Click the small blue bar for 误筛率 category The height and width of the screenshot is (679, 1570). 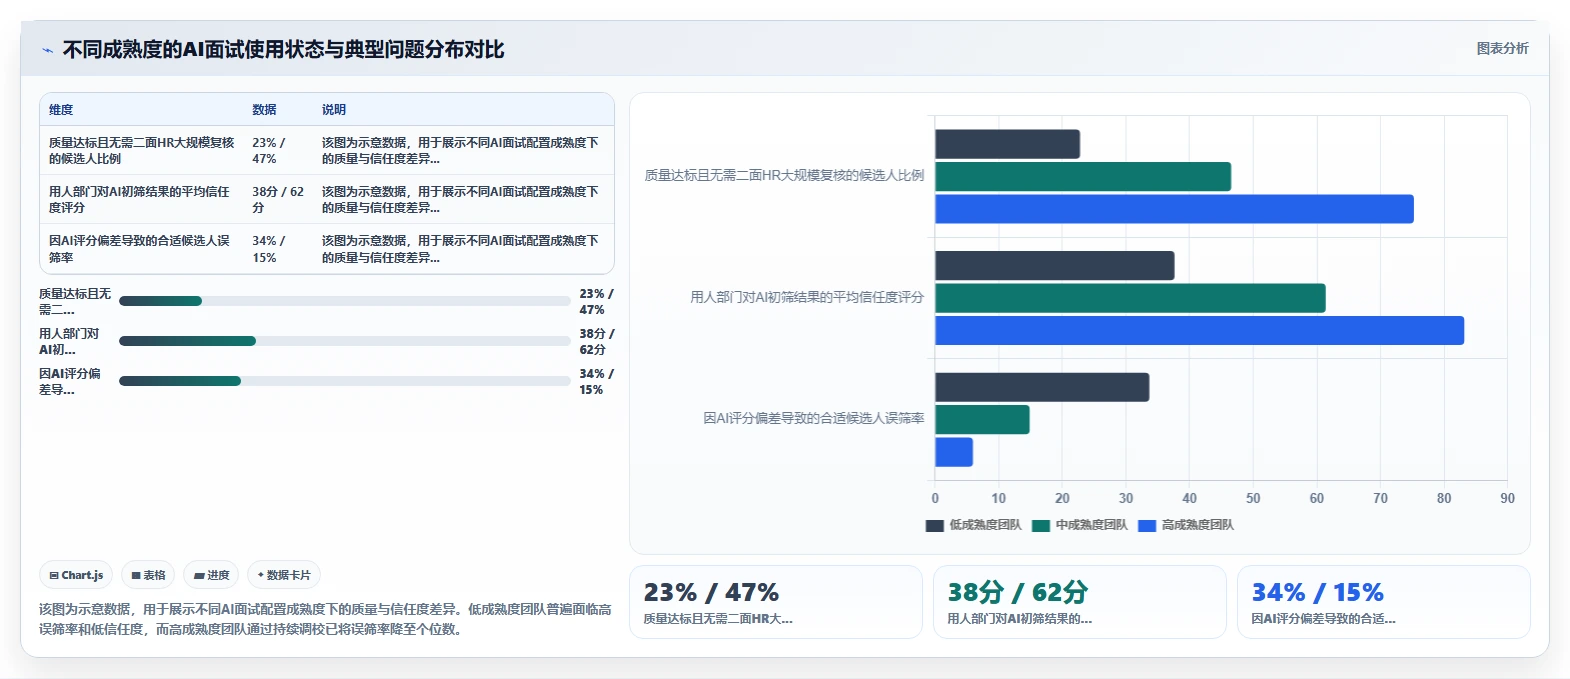click(954, 452)
